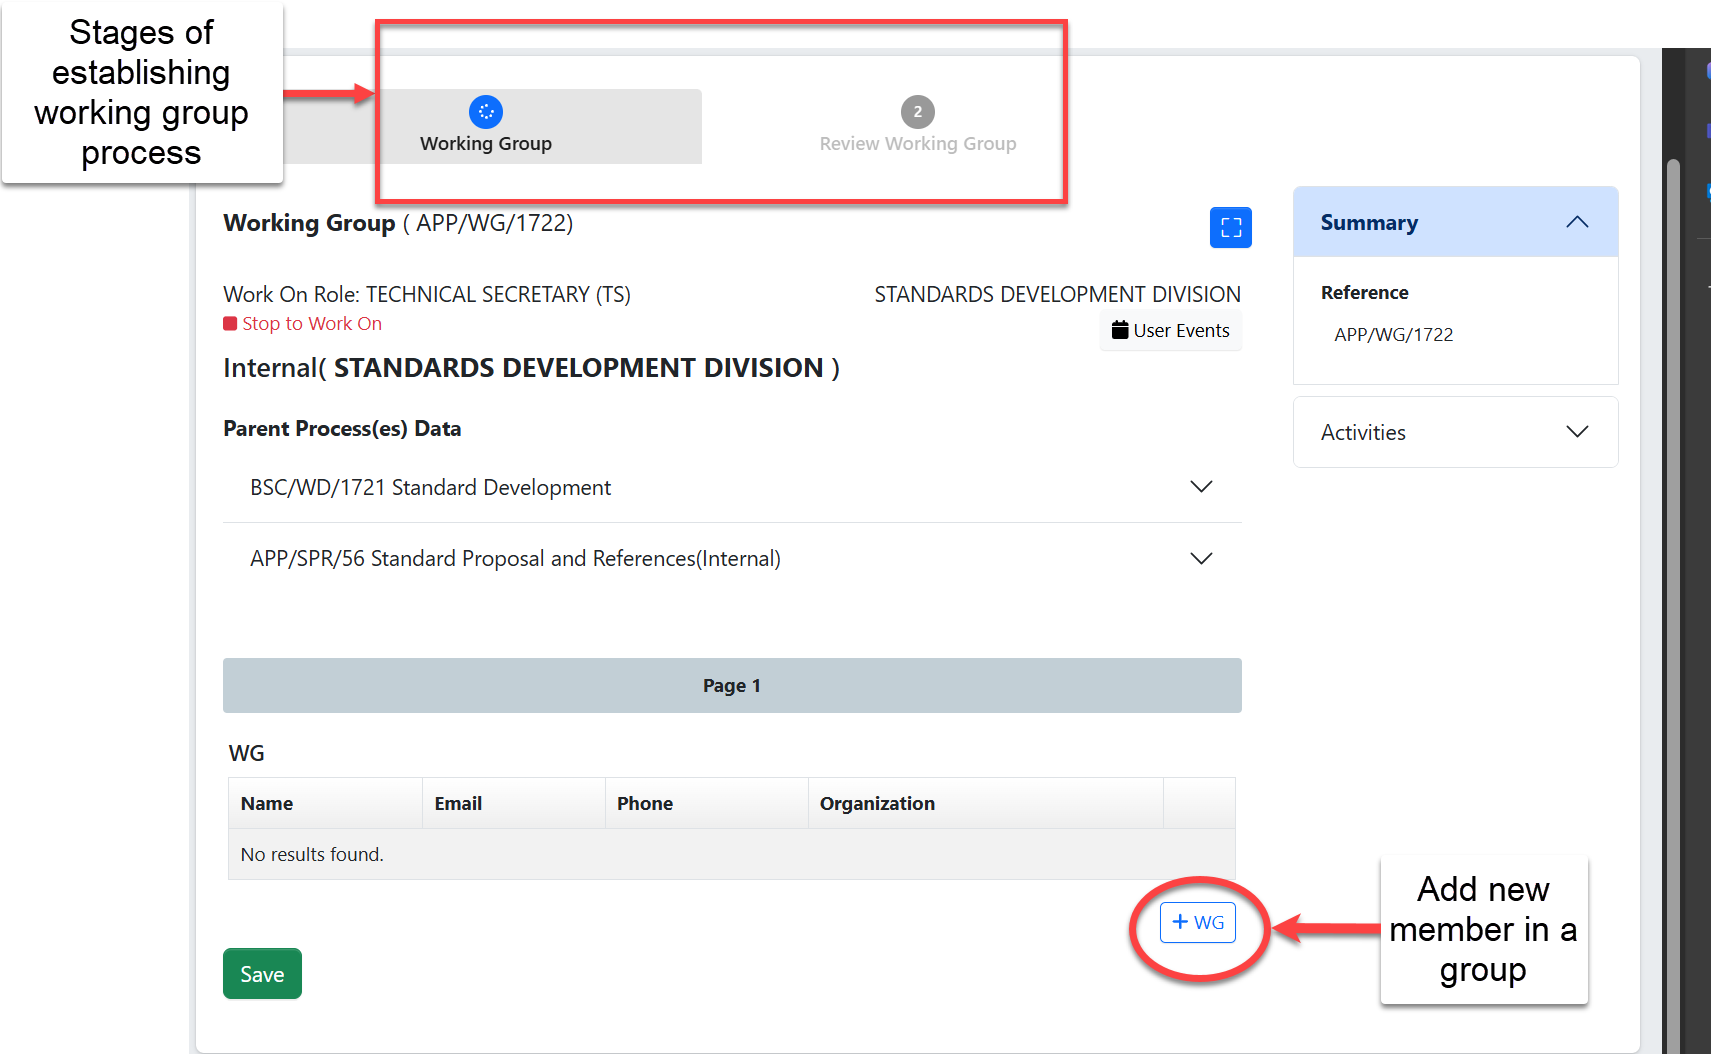Click the Phone column header
Screen dimensions: 1711x1054
pos(645,803)
